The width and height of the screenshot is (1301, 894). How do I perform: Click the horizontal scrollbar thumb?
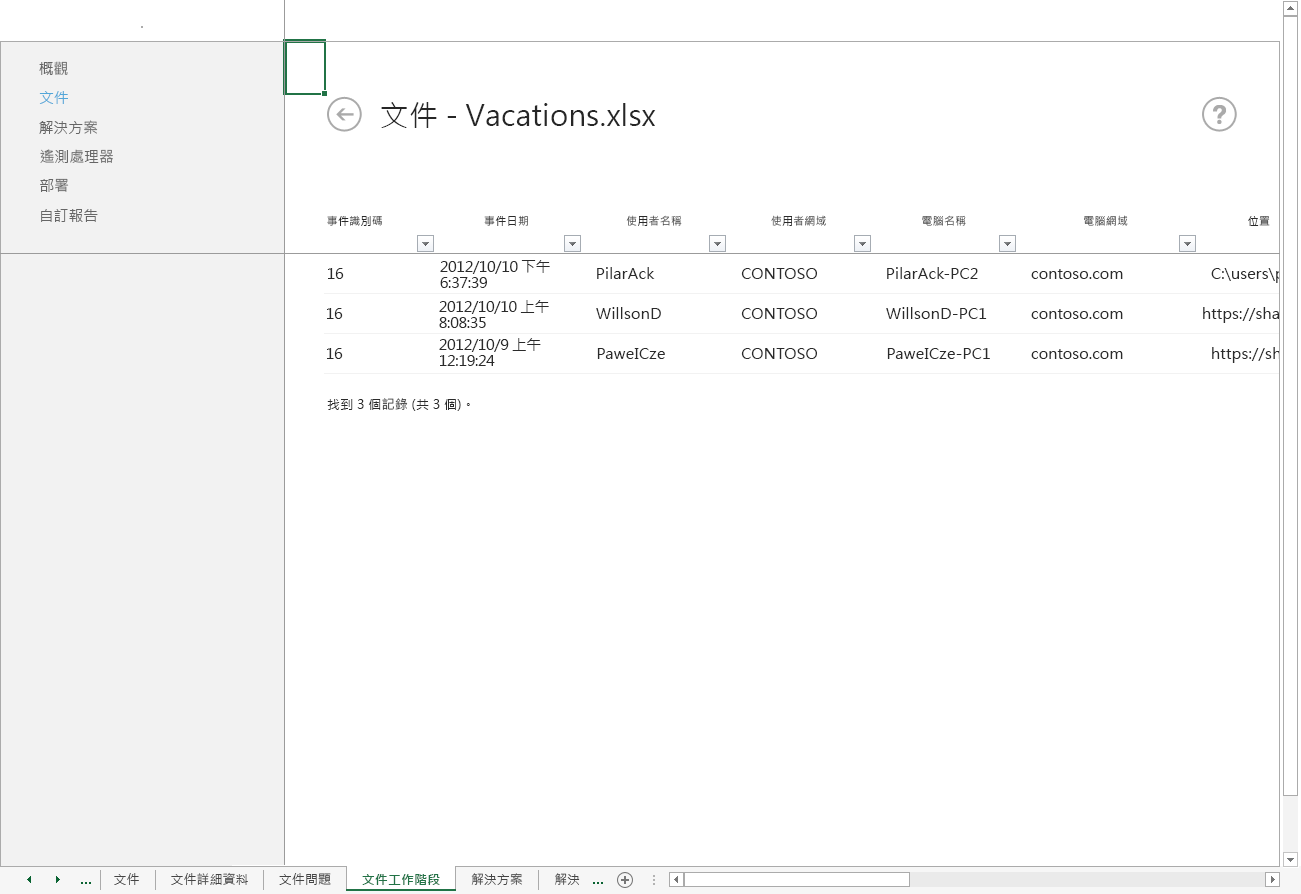pos(797,880)
